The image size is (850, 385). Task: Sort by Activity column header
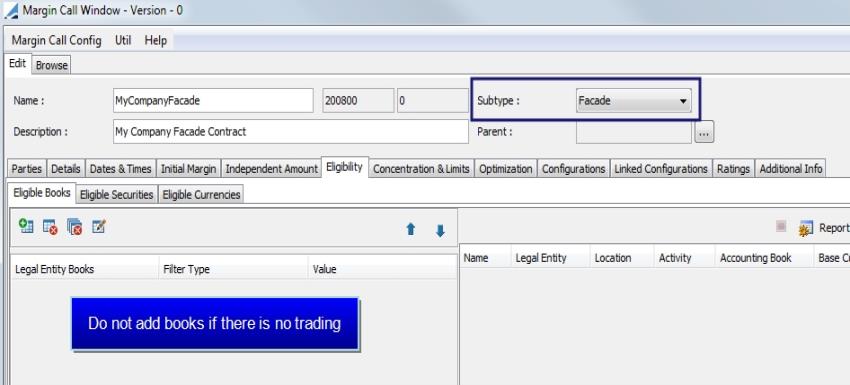tap(684, 258)
